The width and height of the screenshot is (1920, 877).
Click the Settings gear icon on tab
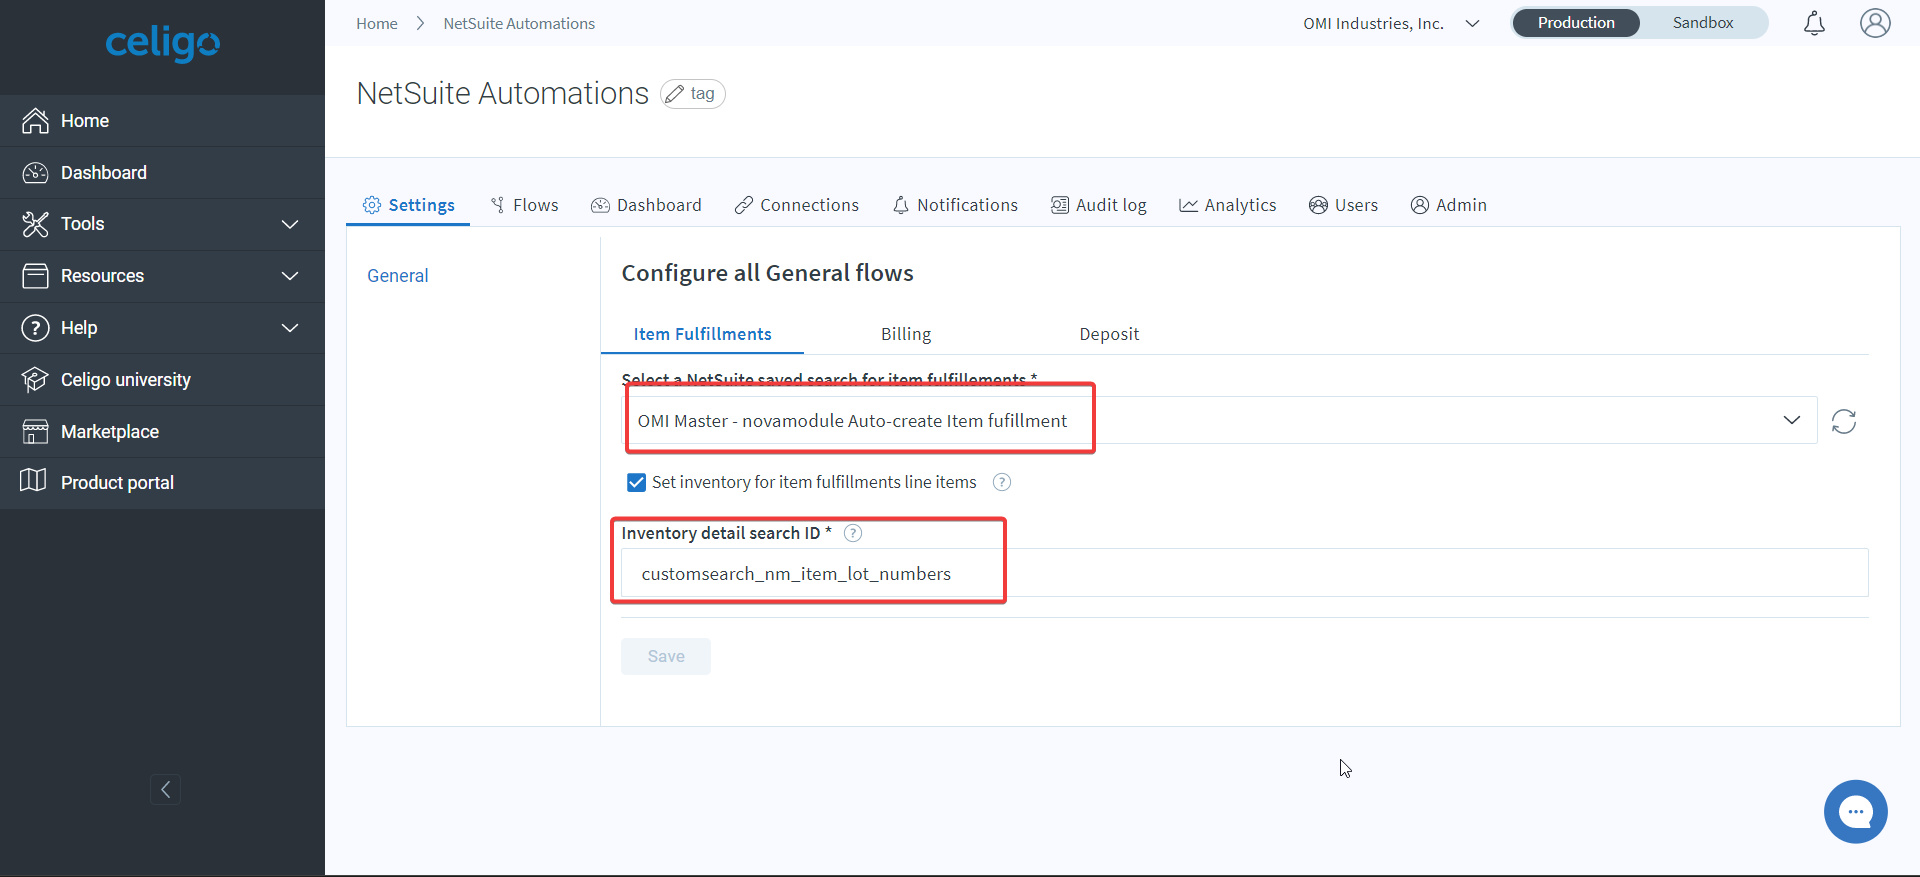pyautogui.click(x=372, y=205)
